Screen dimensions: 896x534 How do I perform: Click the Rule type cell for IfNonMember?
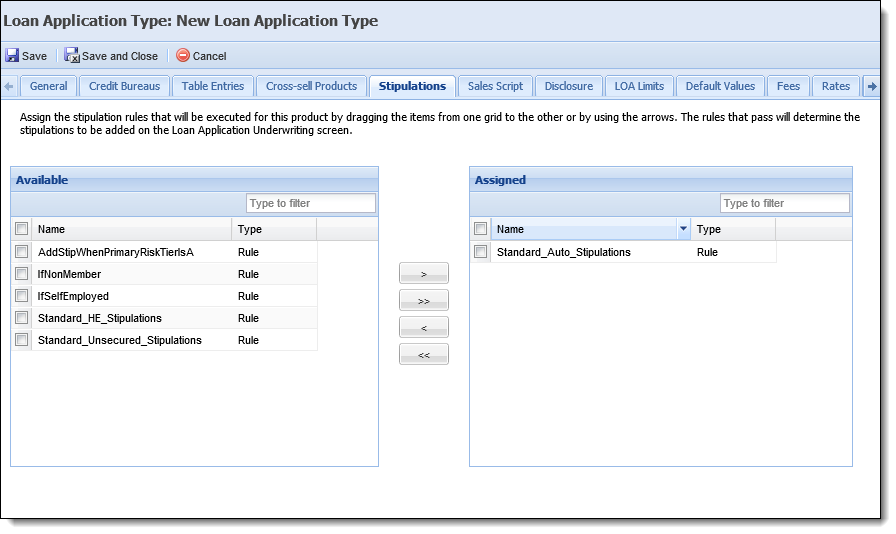tap(274, 274)
